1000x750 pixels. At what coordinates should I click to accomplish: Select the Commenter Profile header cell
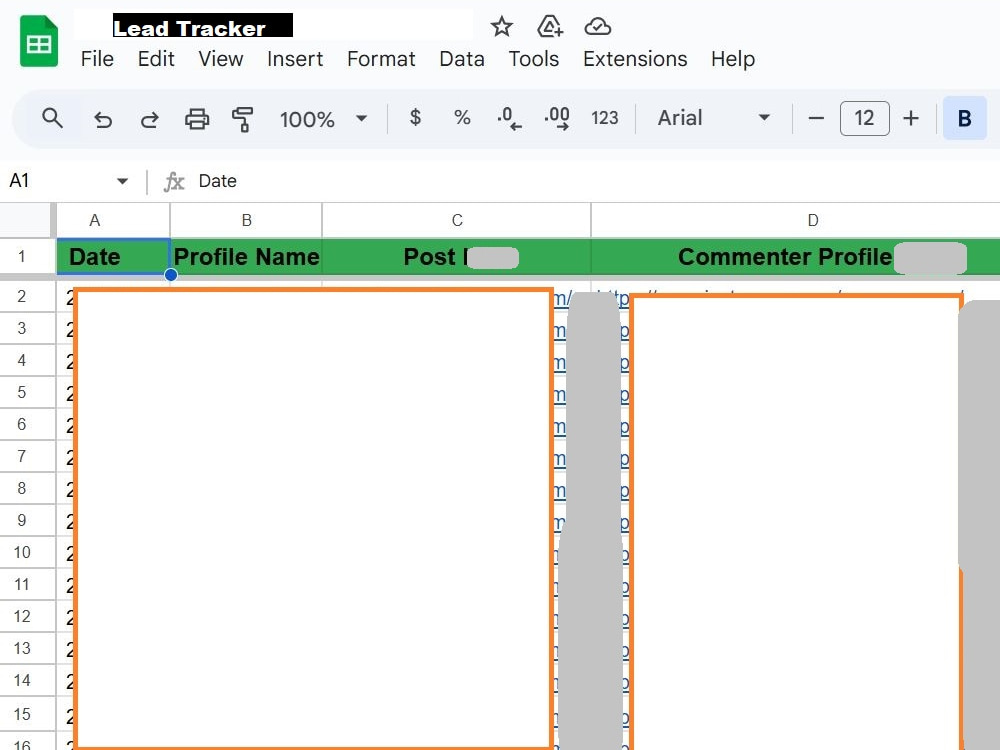(x=796, y=256)
